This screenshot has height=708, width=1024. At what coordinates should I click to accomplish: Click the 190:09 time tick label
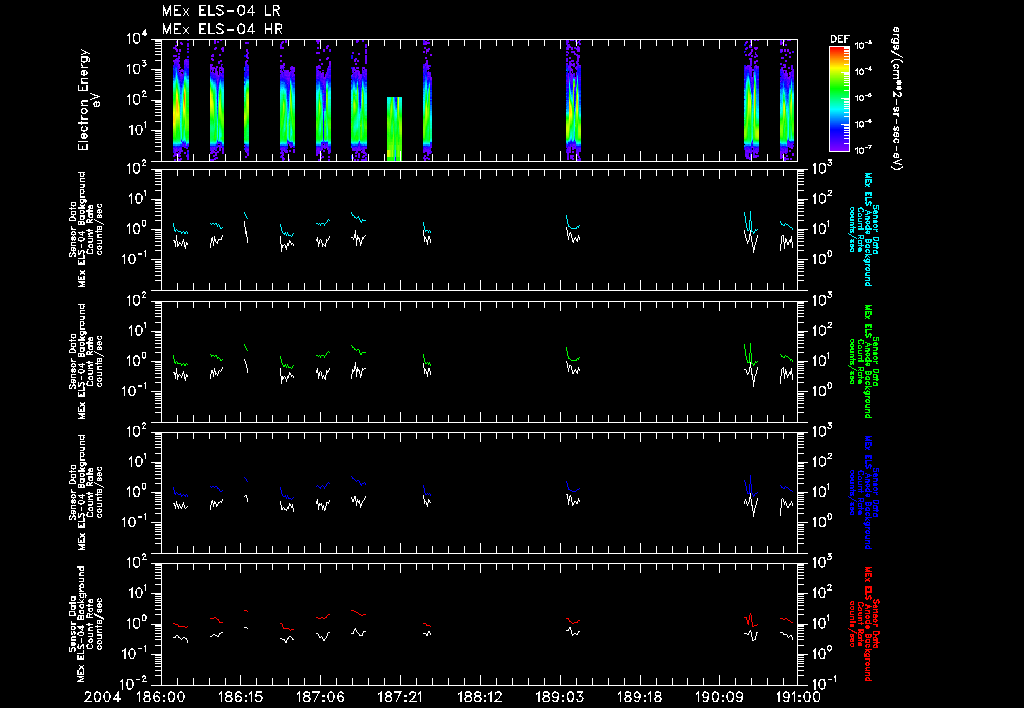[x=718, y=698]
